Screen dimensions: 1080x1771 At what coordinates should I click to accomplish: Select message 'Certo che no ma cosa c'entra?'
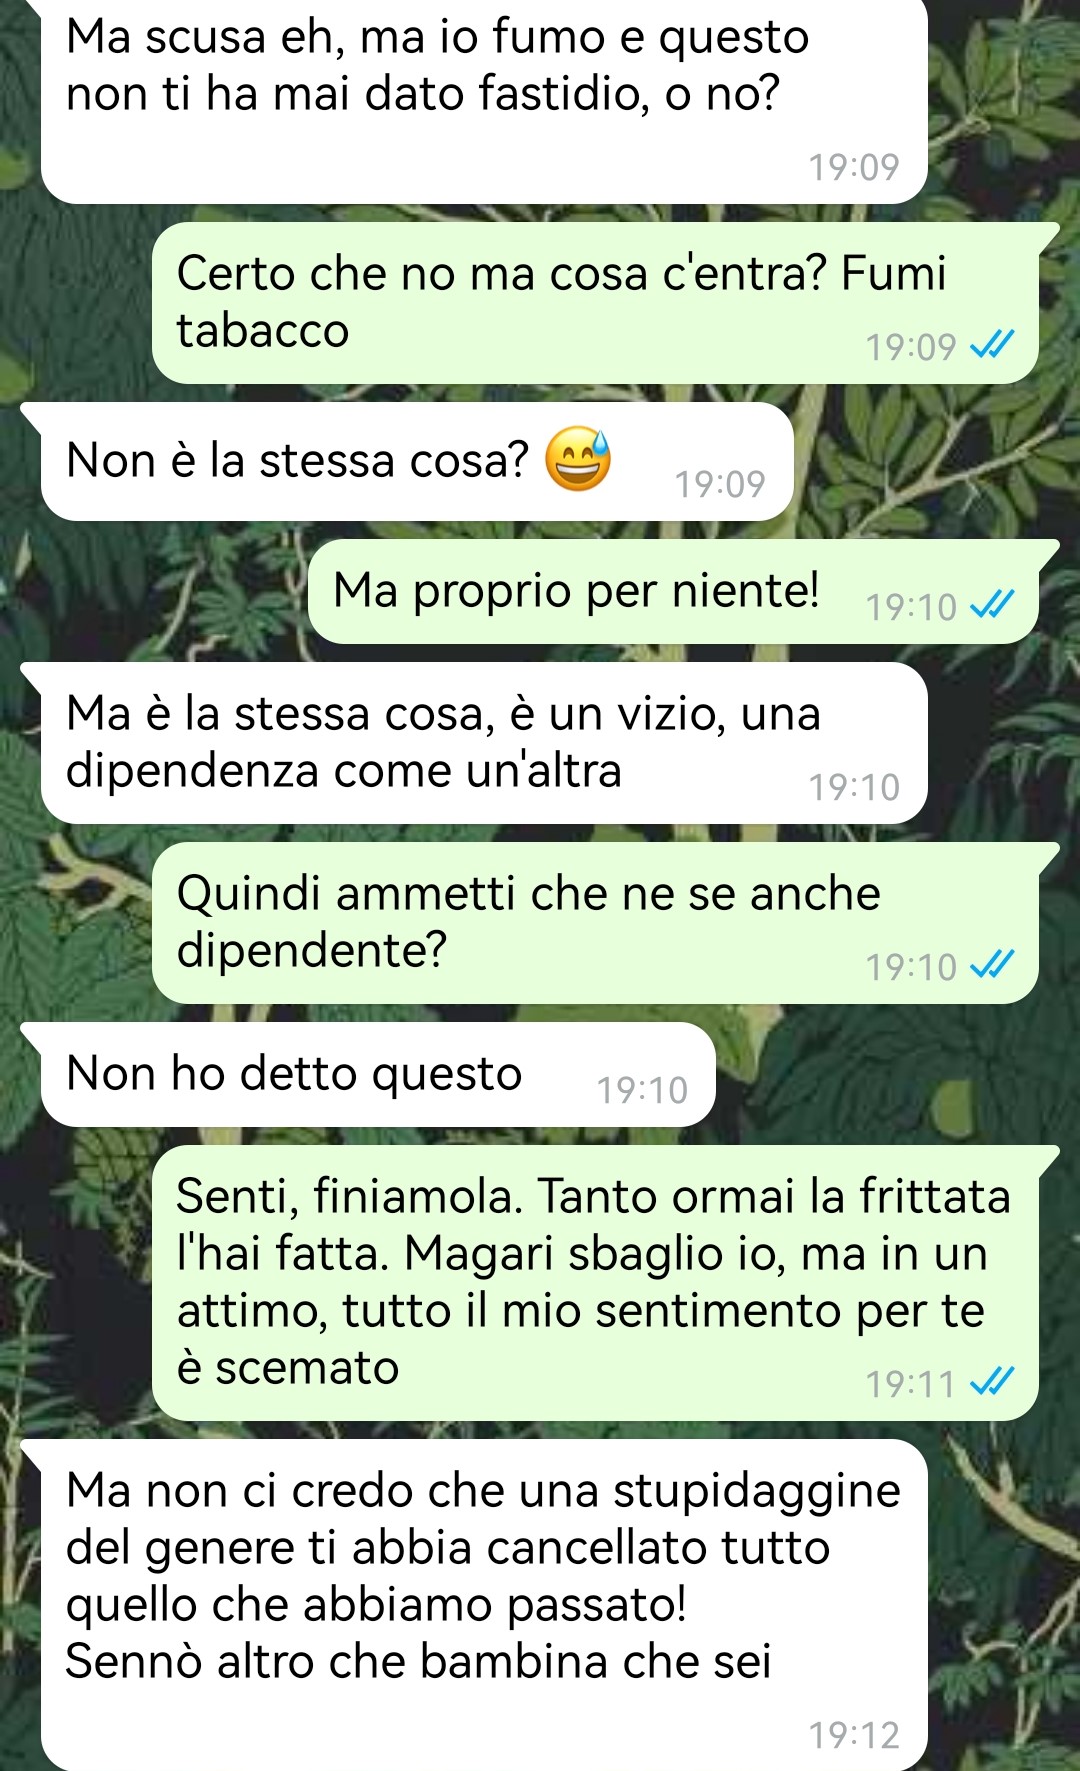click(595, 303)
